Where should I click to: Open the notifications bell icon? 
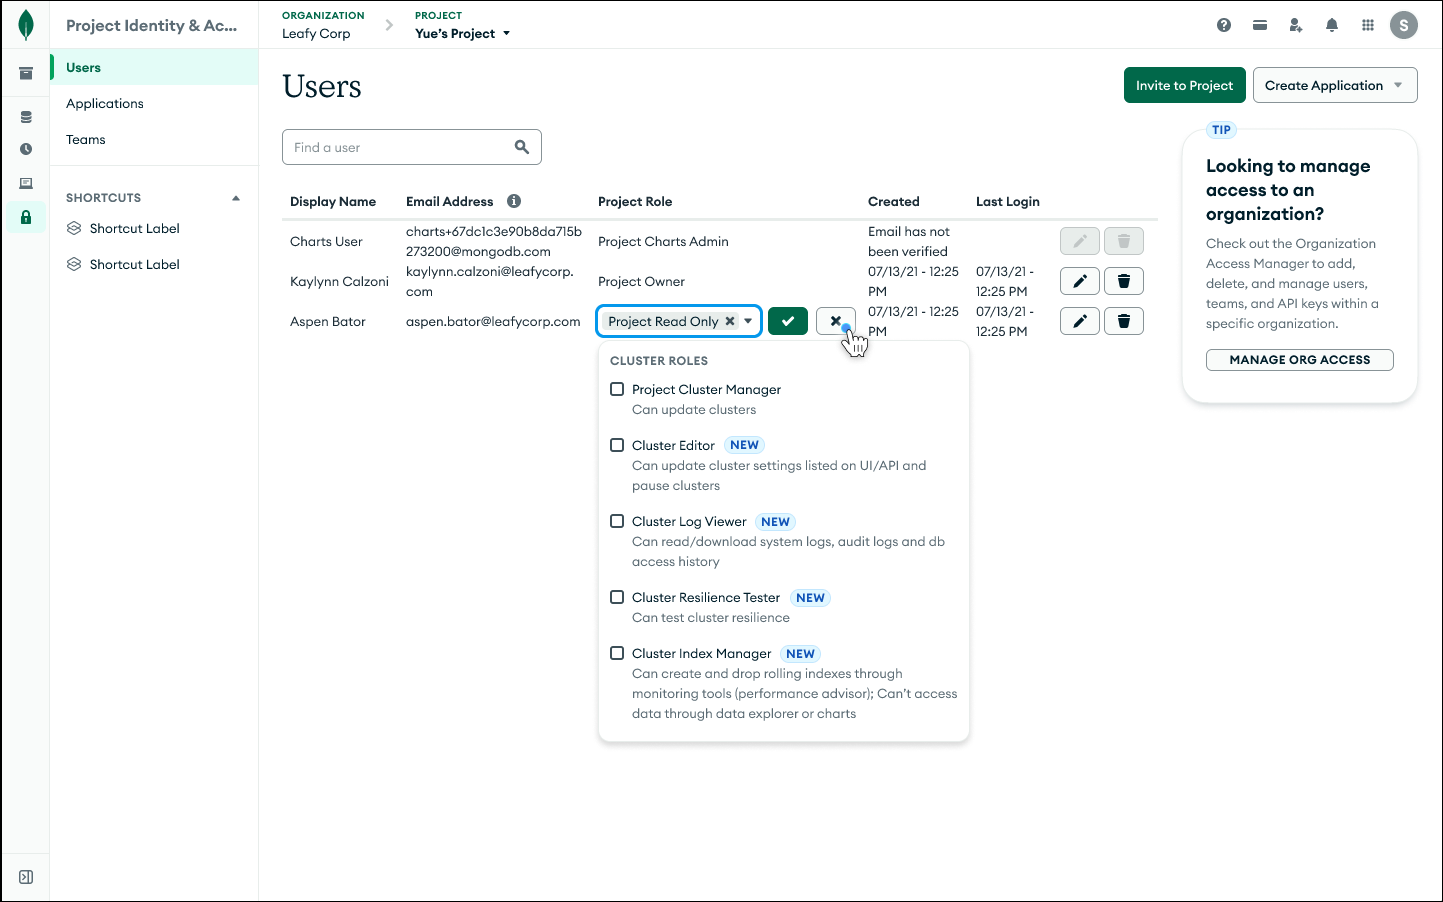[x=1332, y=25]
